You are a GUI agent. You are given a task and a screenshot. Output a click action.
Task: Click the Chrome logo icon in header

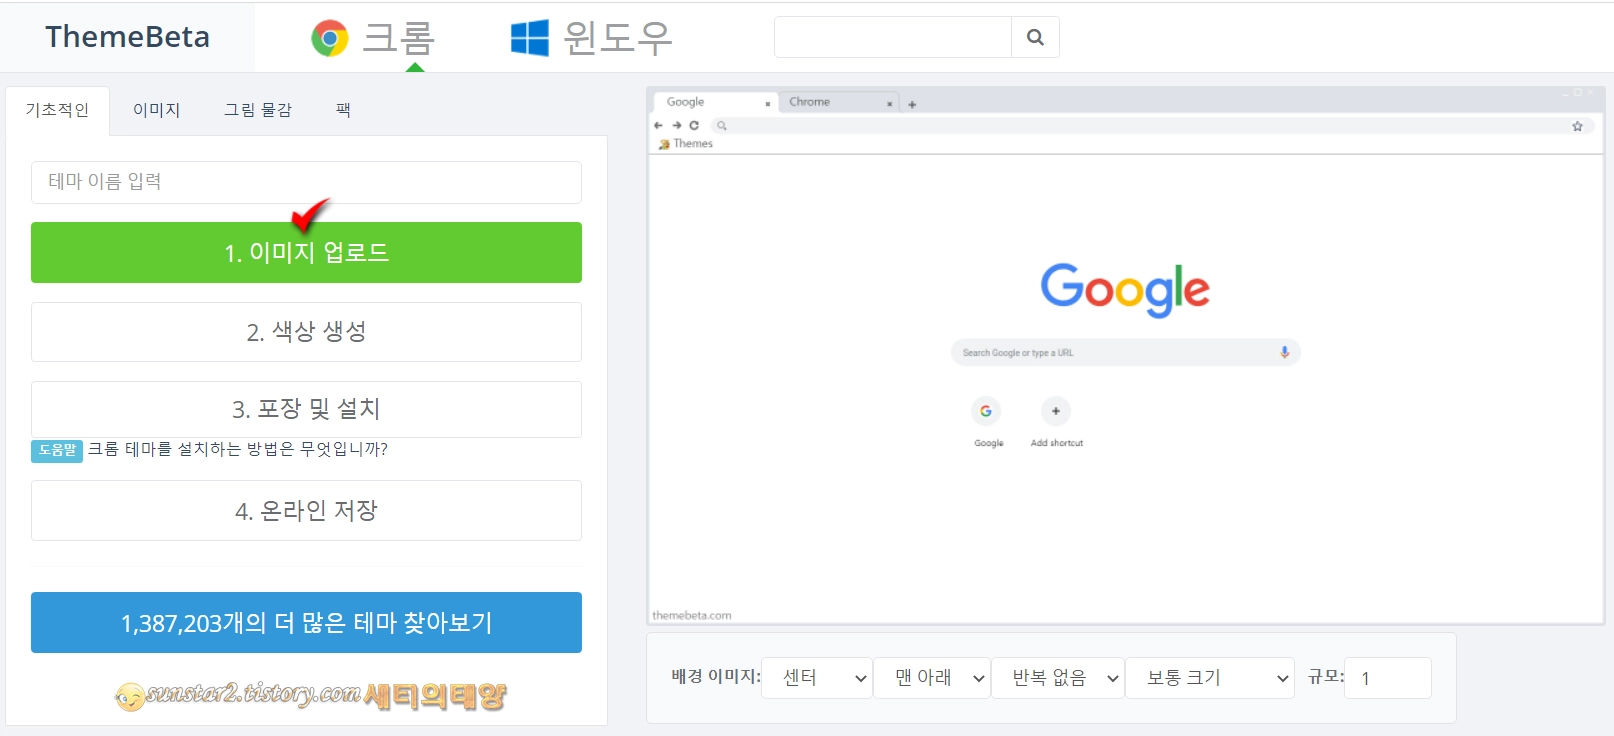click(x=330, y=38)
